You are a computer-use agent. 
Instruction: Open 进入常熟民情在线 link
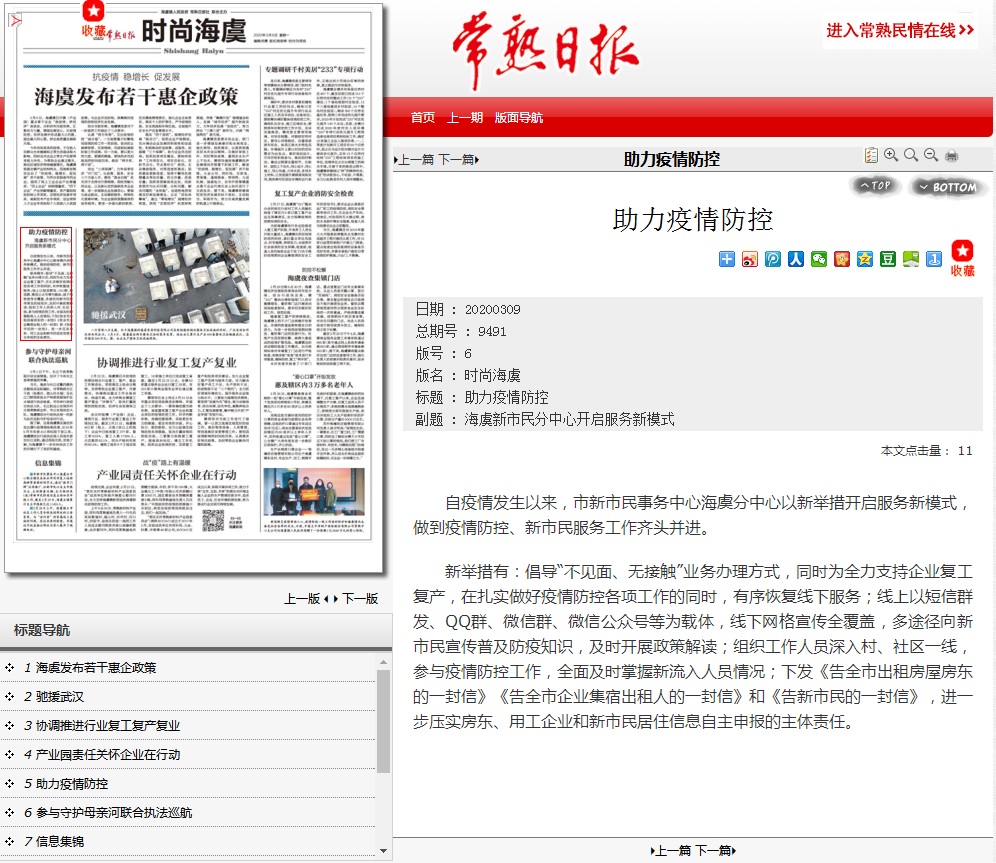point(900,30)
